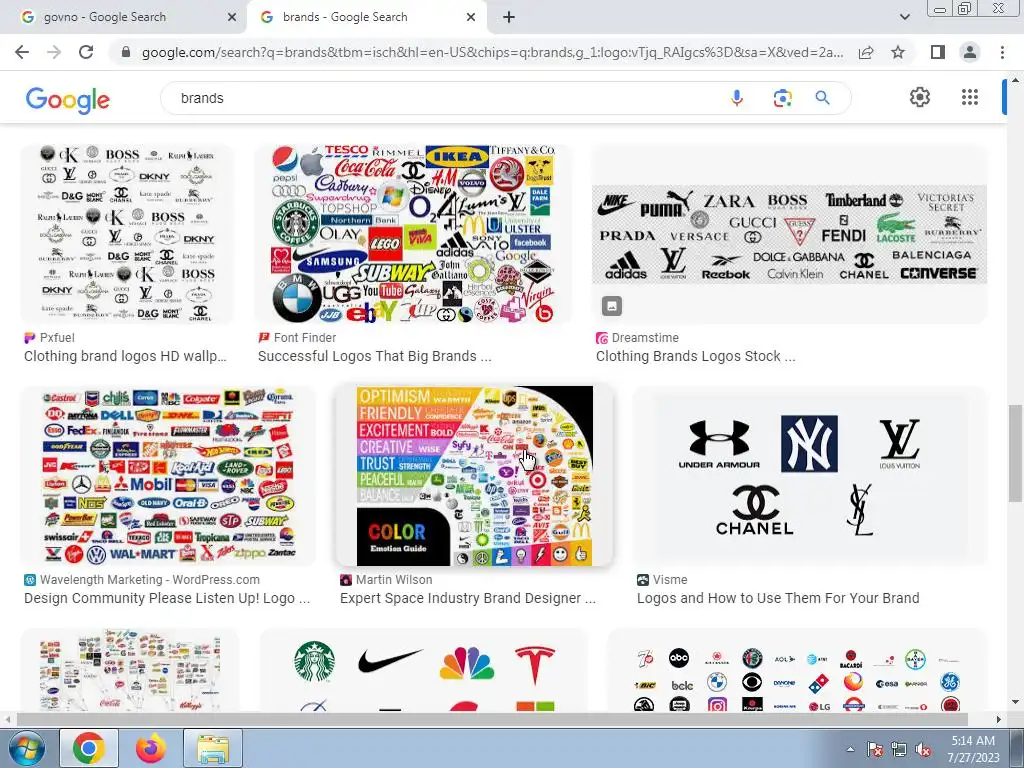
Task: Submit search with the magnifier icon
Action: pos(823,98)
